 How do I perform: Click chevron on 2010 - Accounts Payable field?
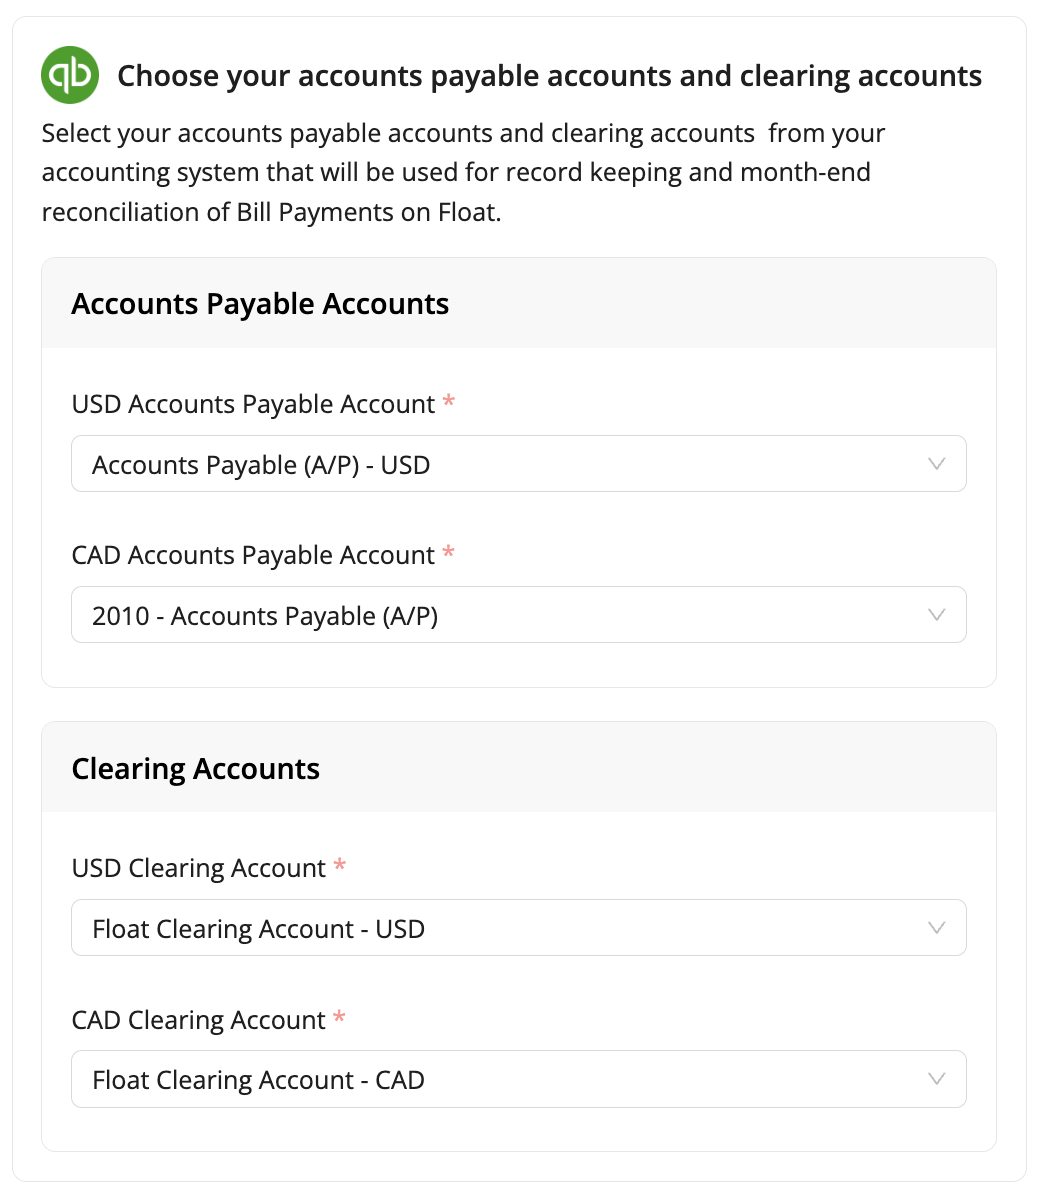click(x=936, y=615)
